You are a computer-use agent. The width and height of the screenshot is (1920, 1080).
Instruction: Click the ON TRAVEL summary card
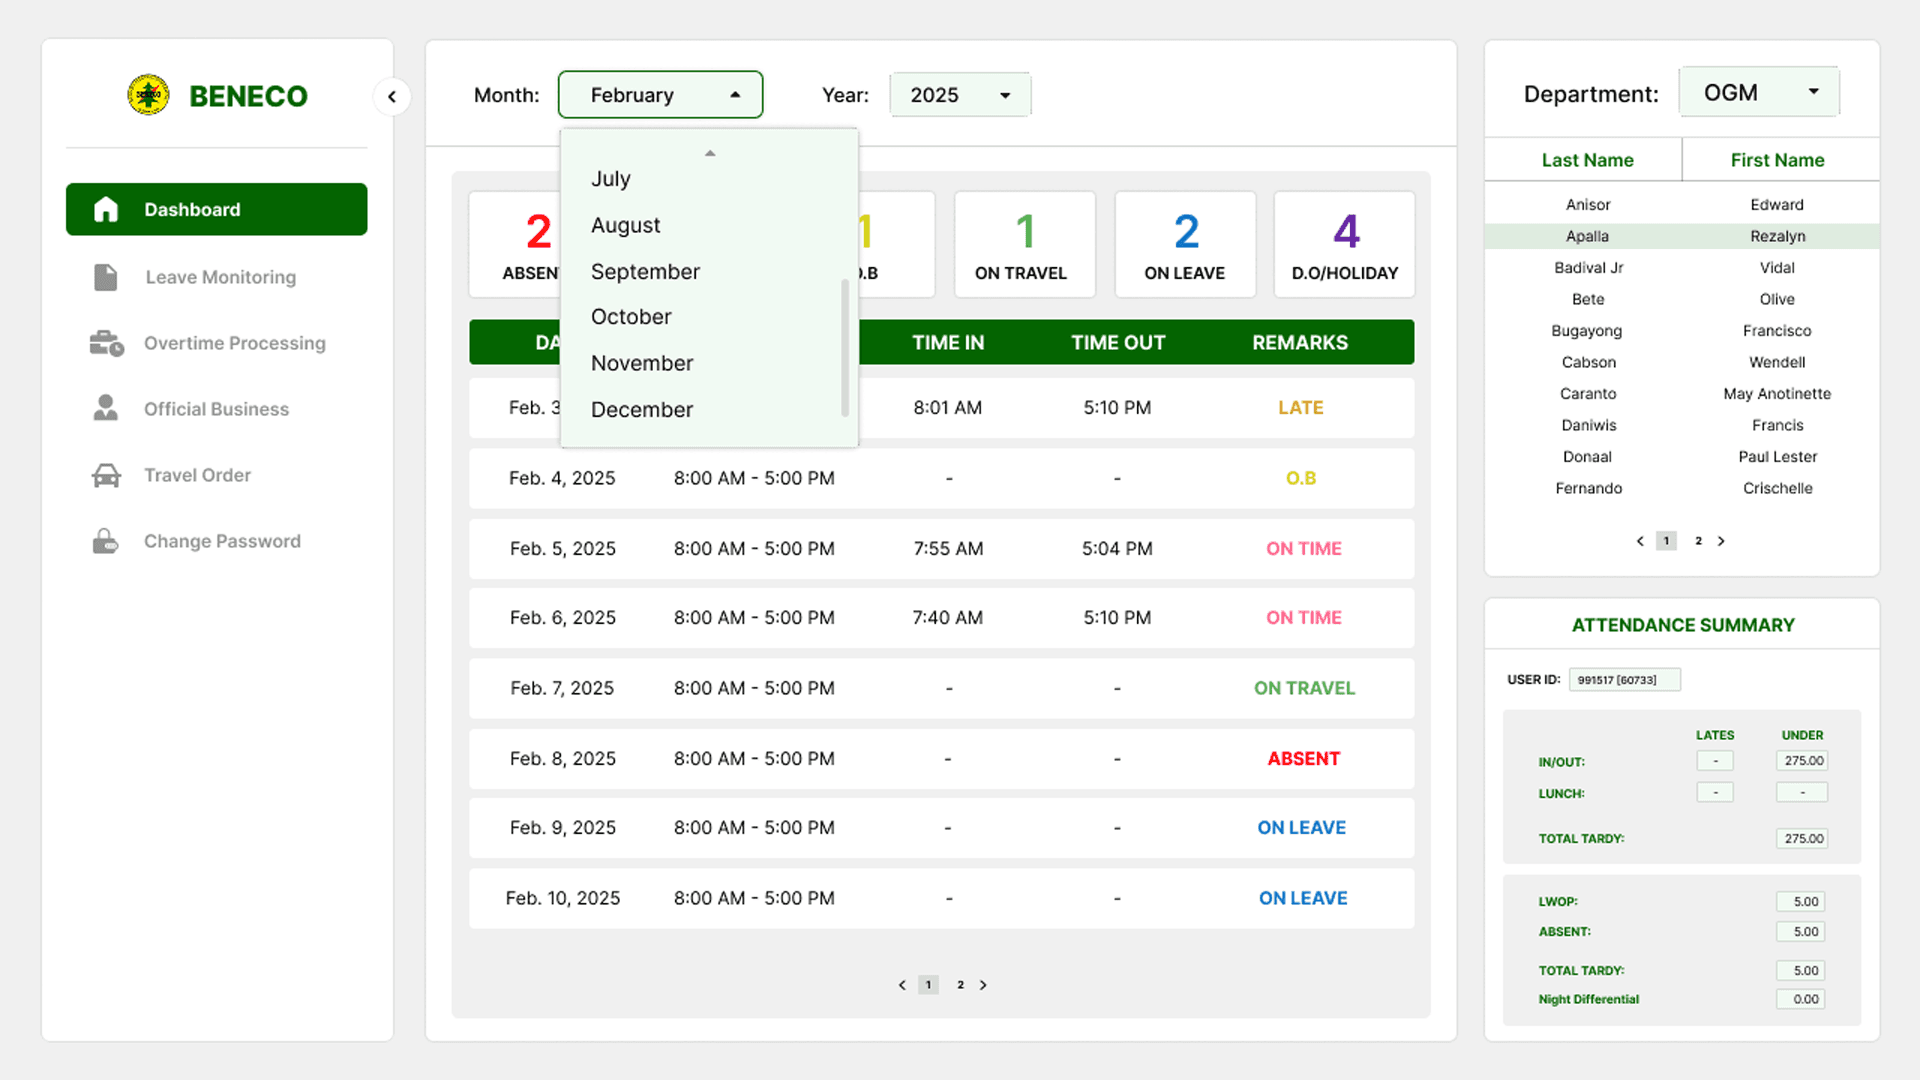(1024, 245)
